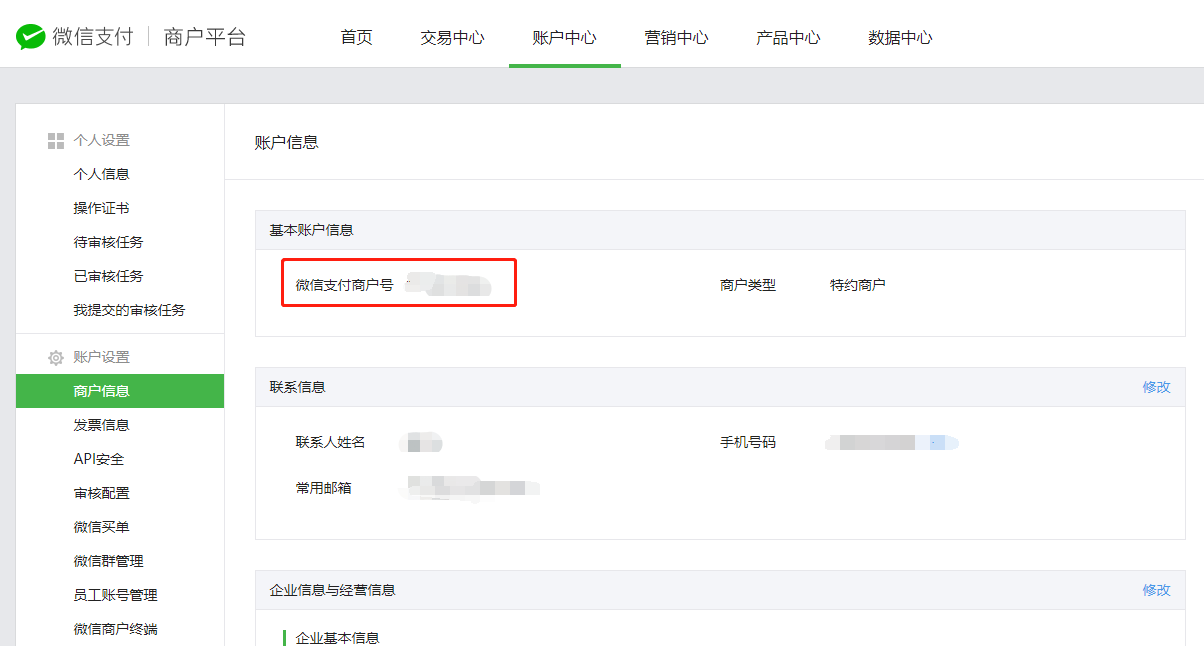Click 修改 link in 企业信息与经营信息 section
The image size is (1204, 646).
pyautogui.click(x=1156, y=590)
